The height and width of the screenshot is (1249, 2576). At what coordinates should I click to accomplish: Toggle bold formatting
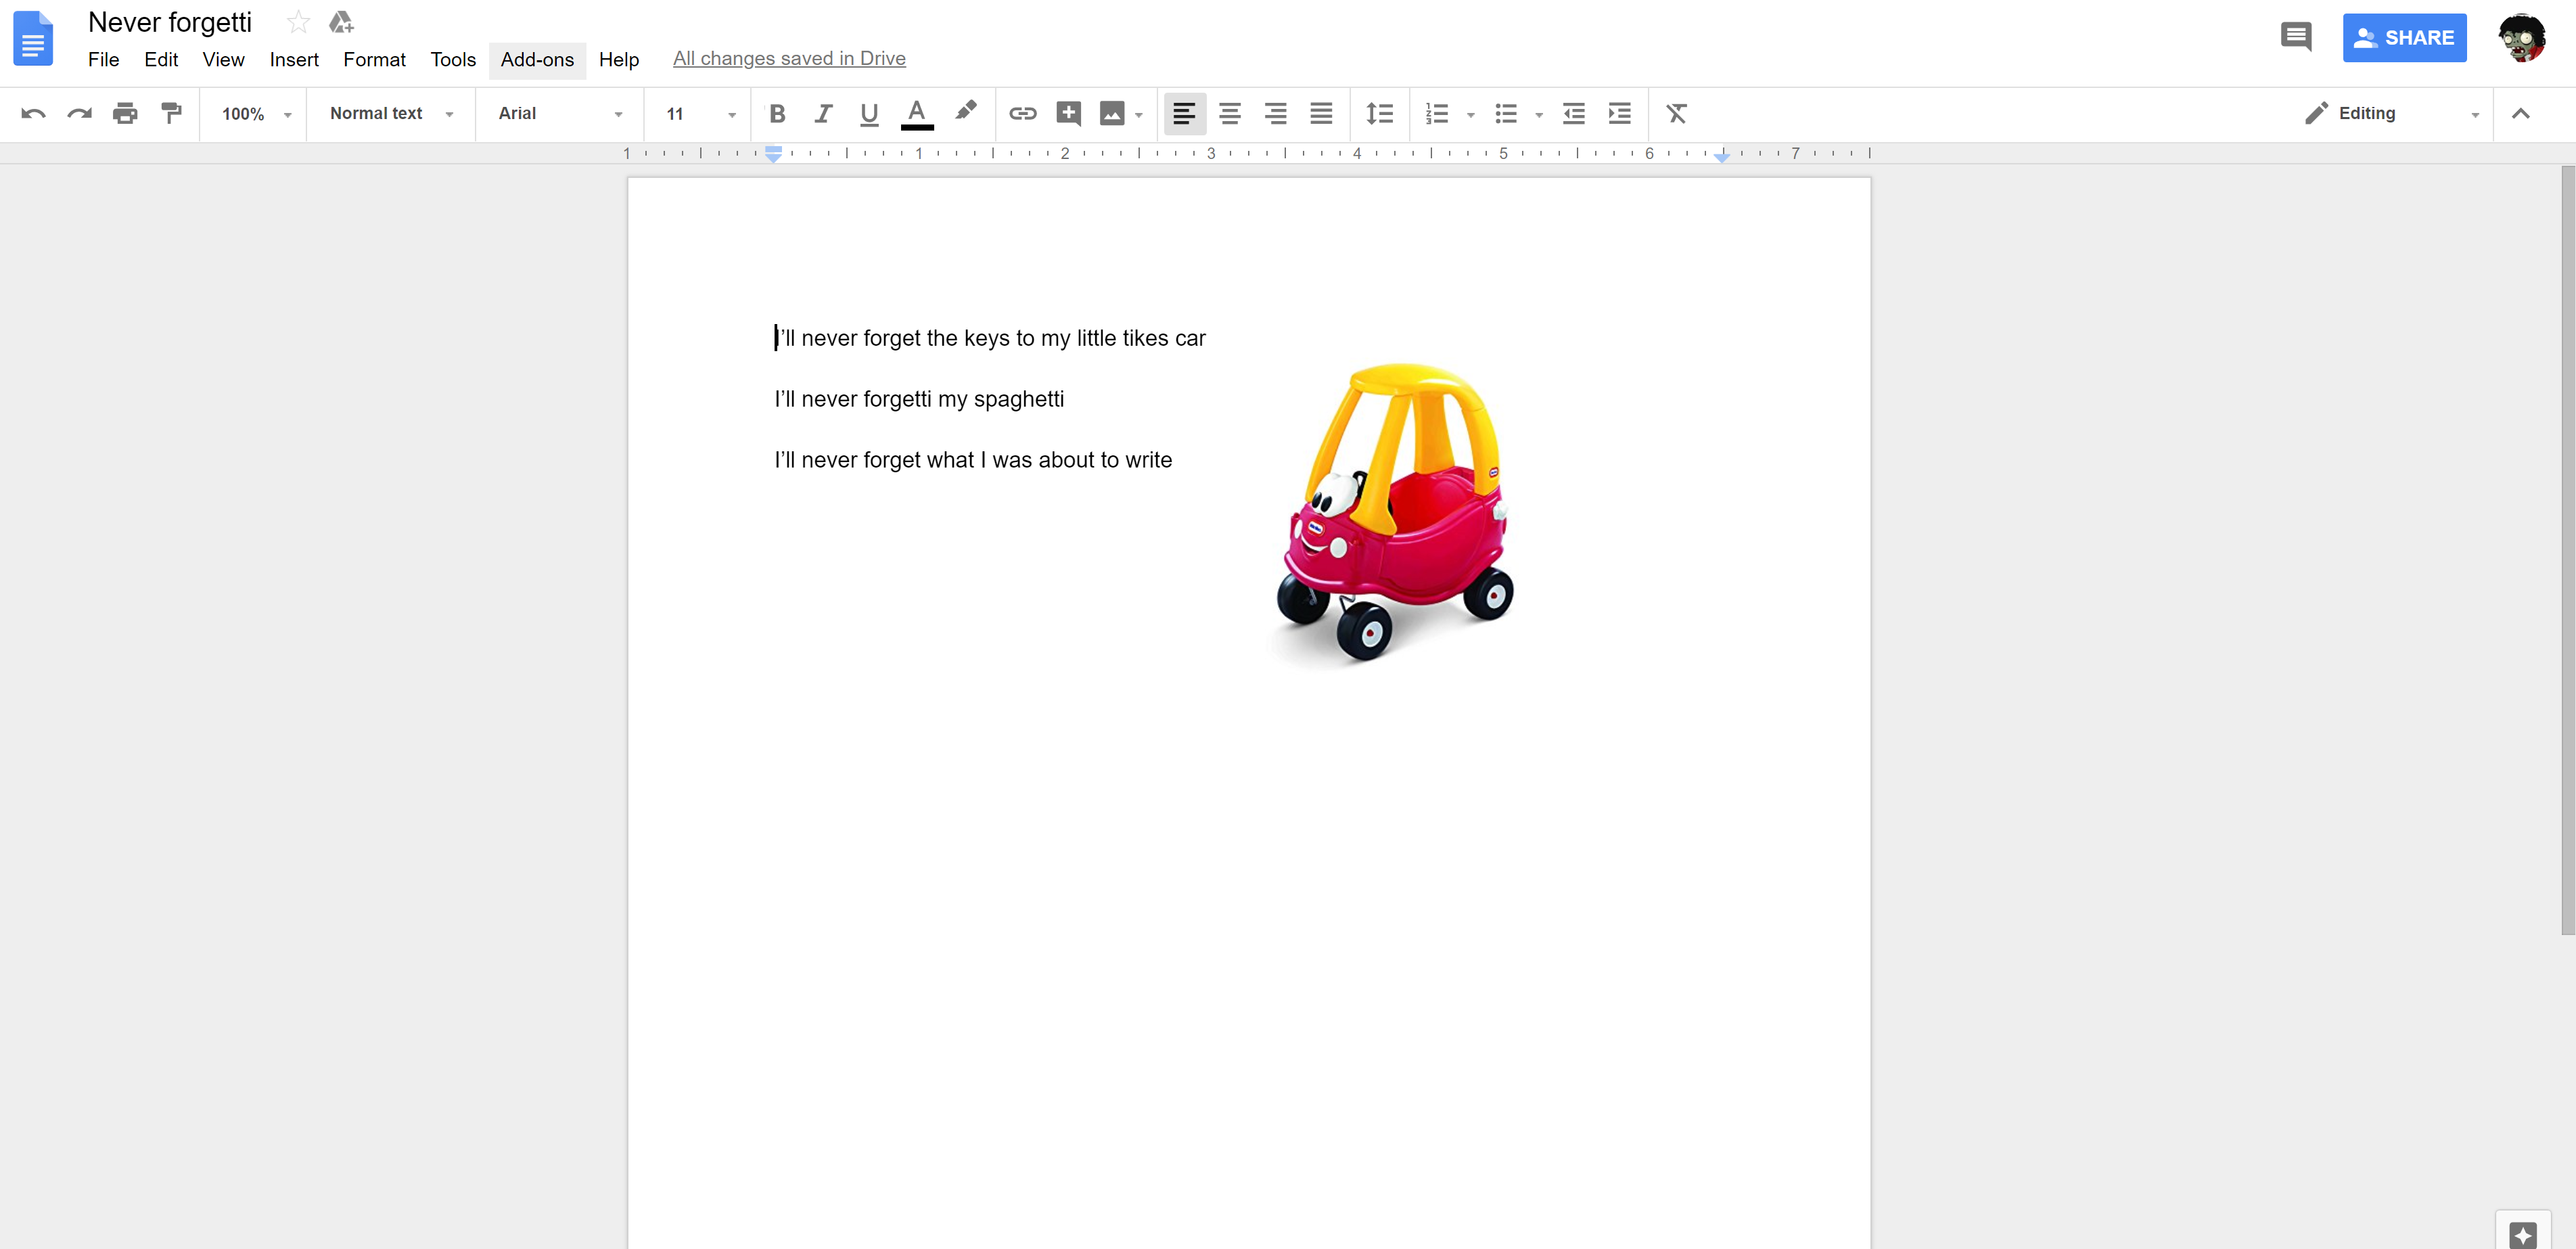[777, 113]
